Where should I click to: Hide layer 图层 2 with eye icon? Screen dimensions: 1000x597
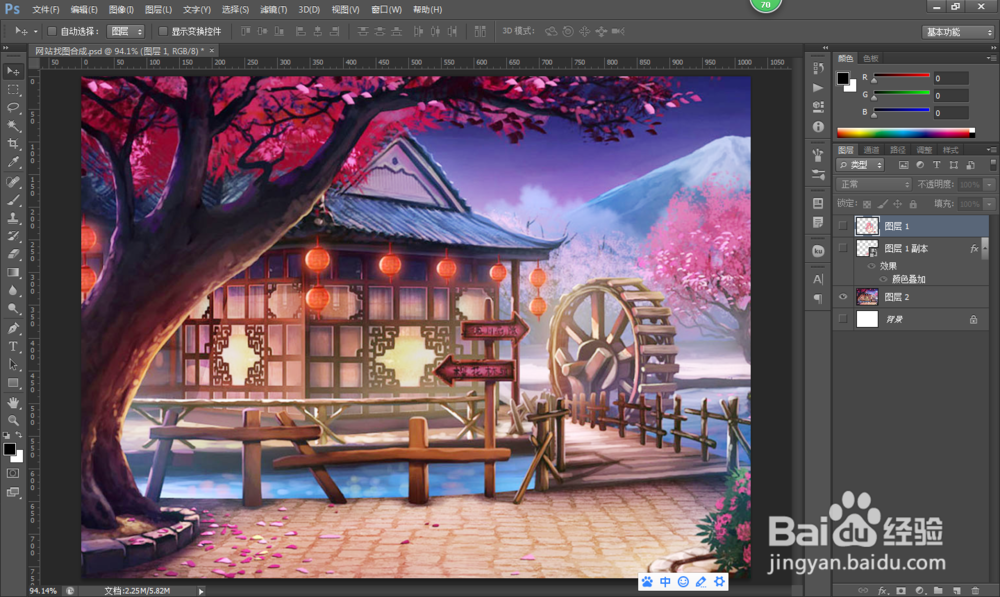tap(843, 297)
